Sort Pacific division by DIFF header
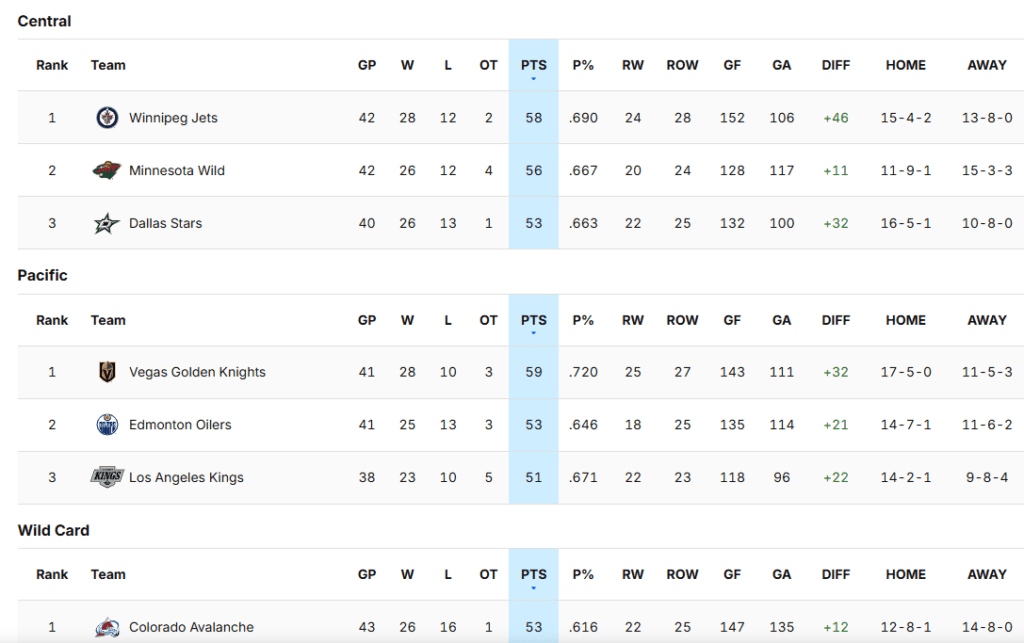 [x=835, y=321]
